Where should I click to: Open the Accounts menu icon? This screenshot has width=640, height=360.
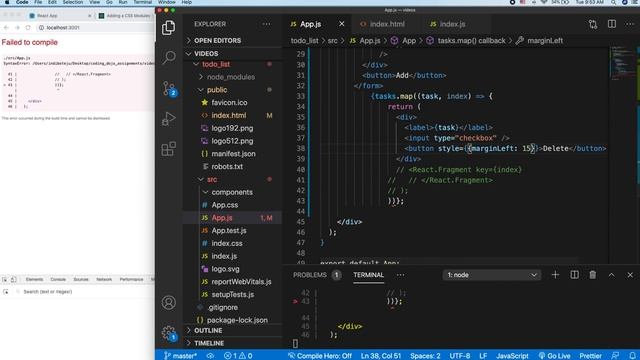[x=169, y=302]
